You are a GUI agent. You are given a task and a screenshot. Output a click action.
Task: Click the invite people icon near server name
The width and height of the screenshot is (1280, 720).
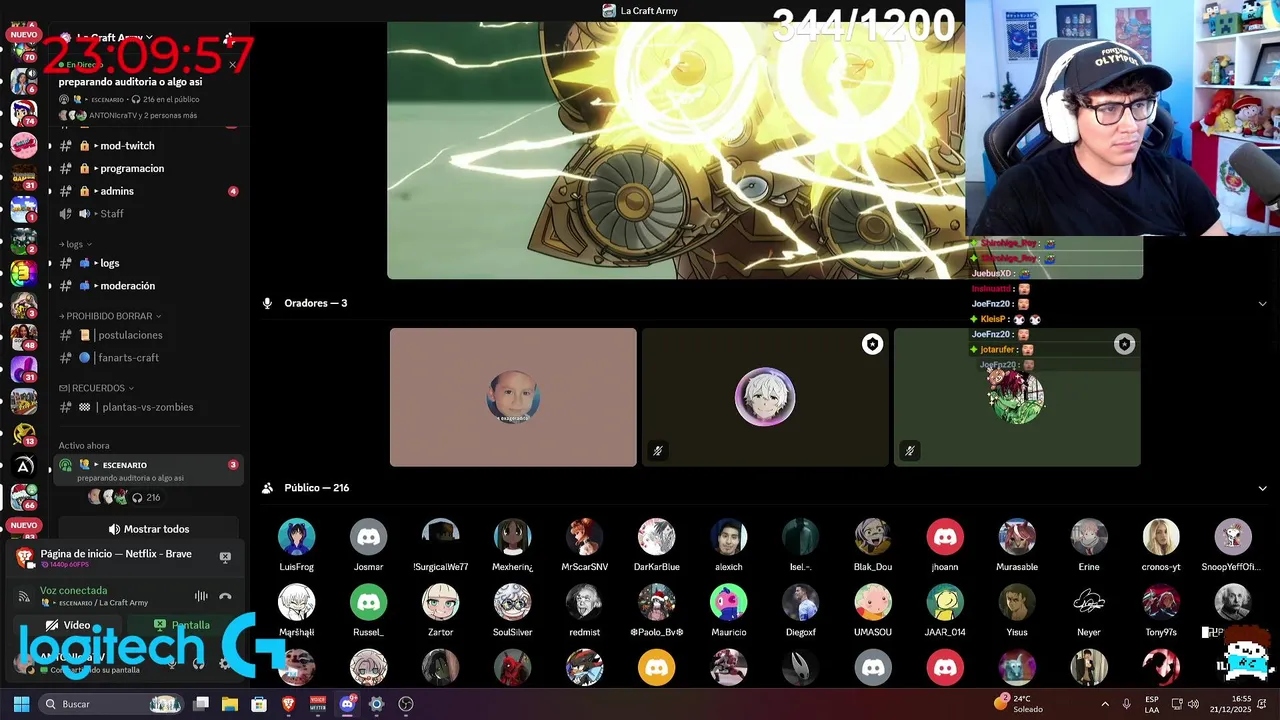[x=228, y=38]
